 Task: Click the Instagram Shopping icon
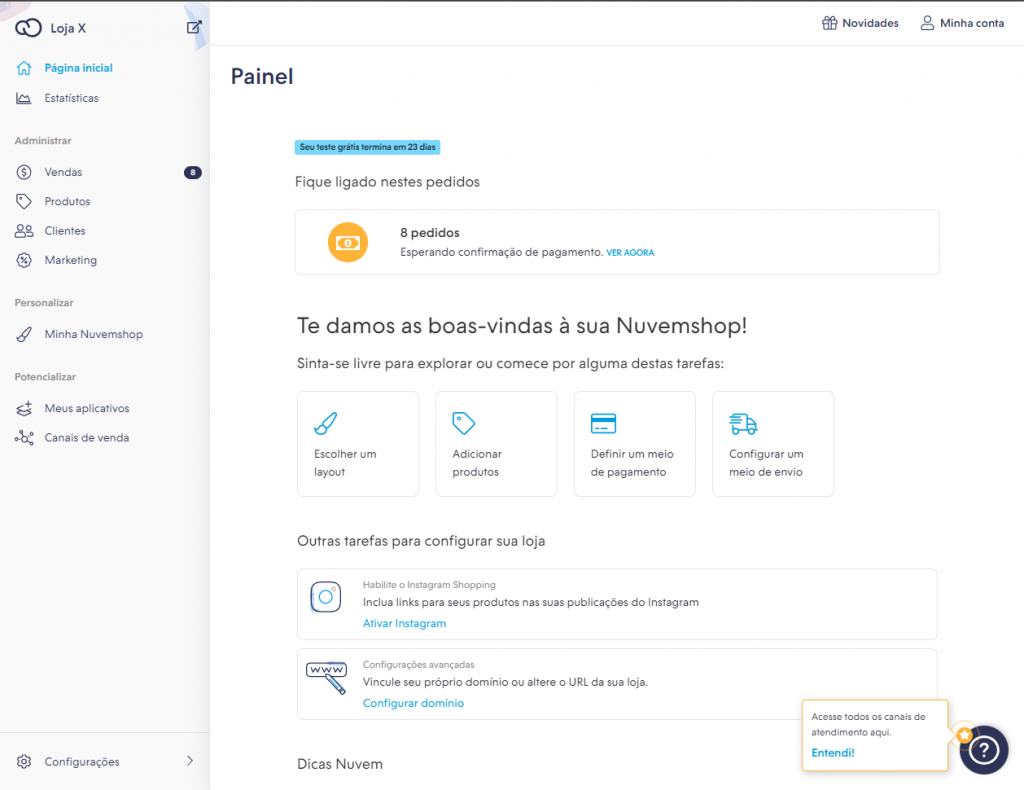(326, 598)
